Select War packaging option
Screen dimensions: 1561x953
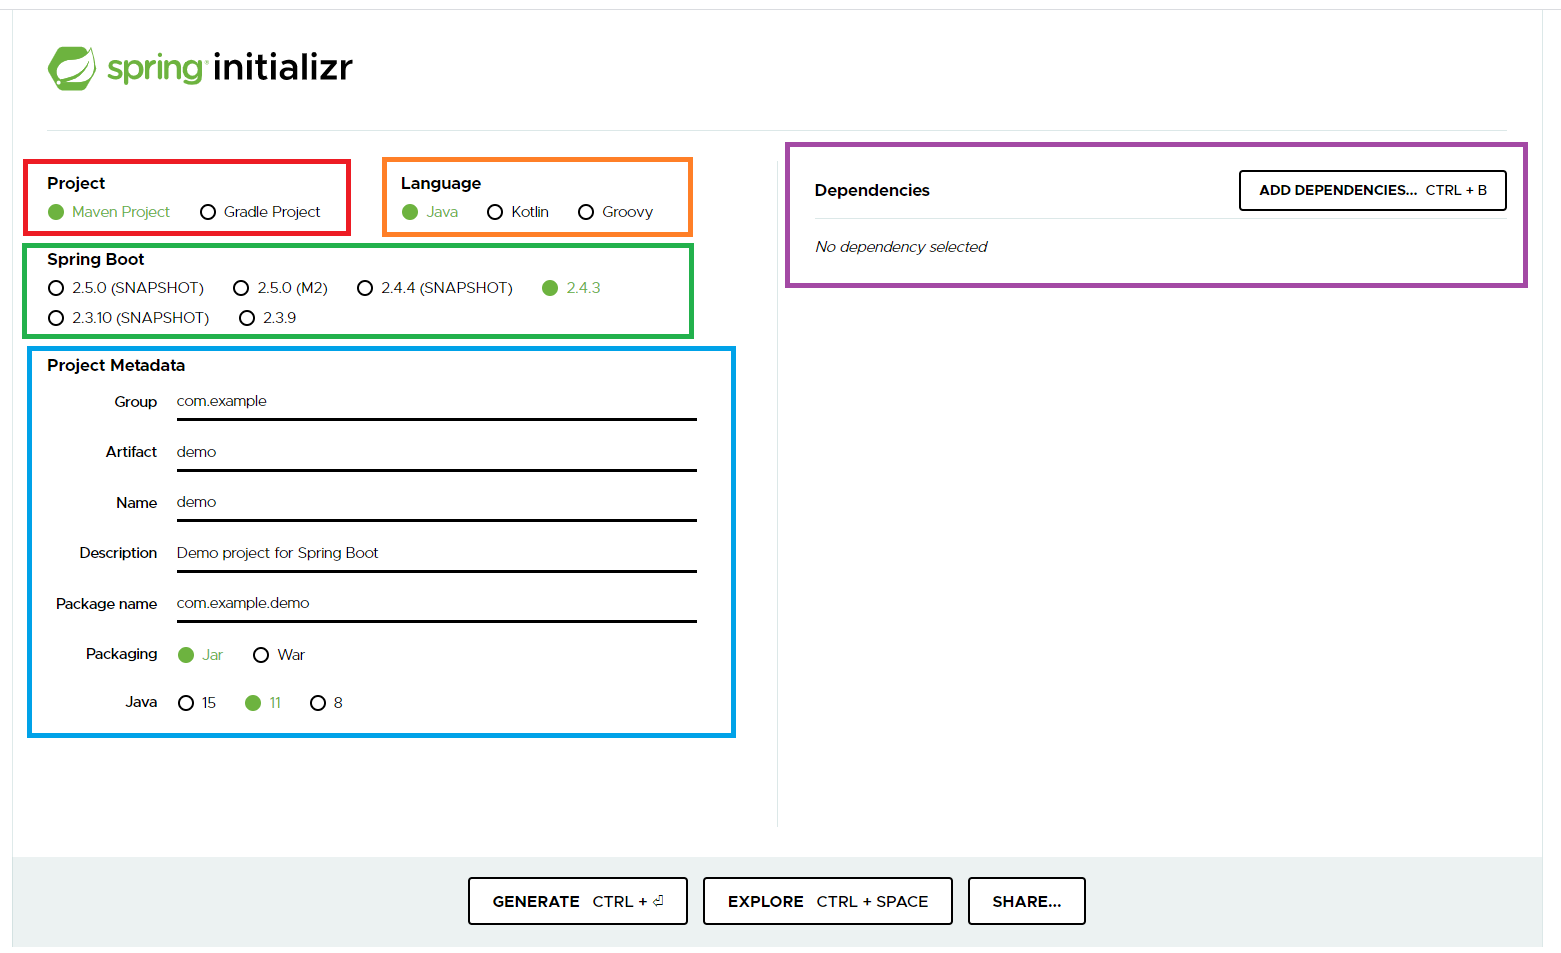click(x=279, y=655)
